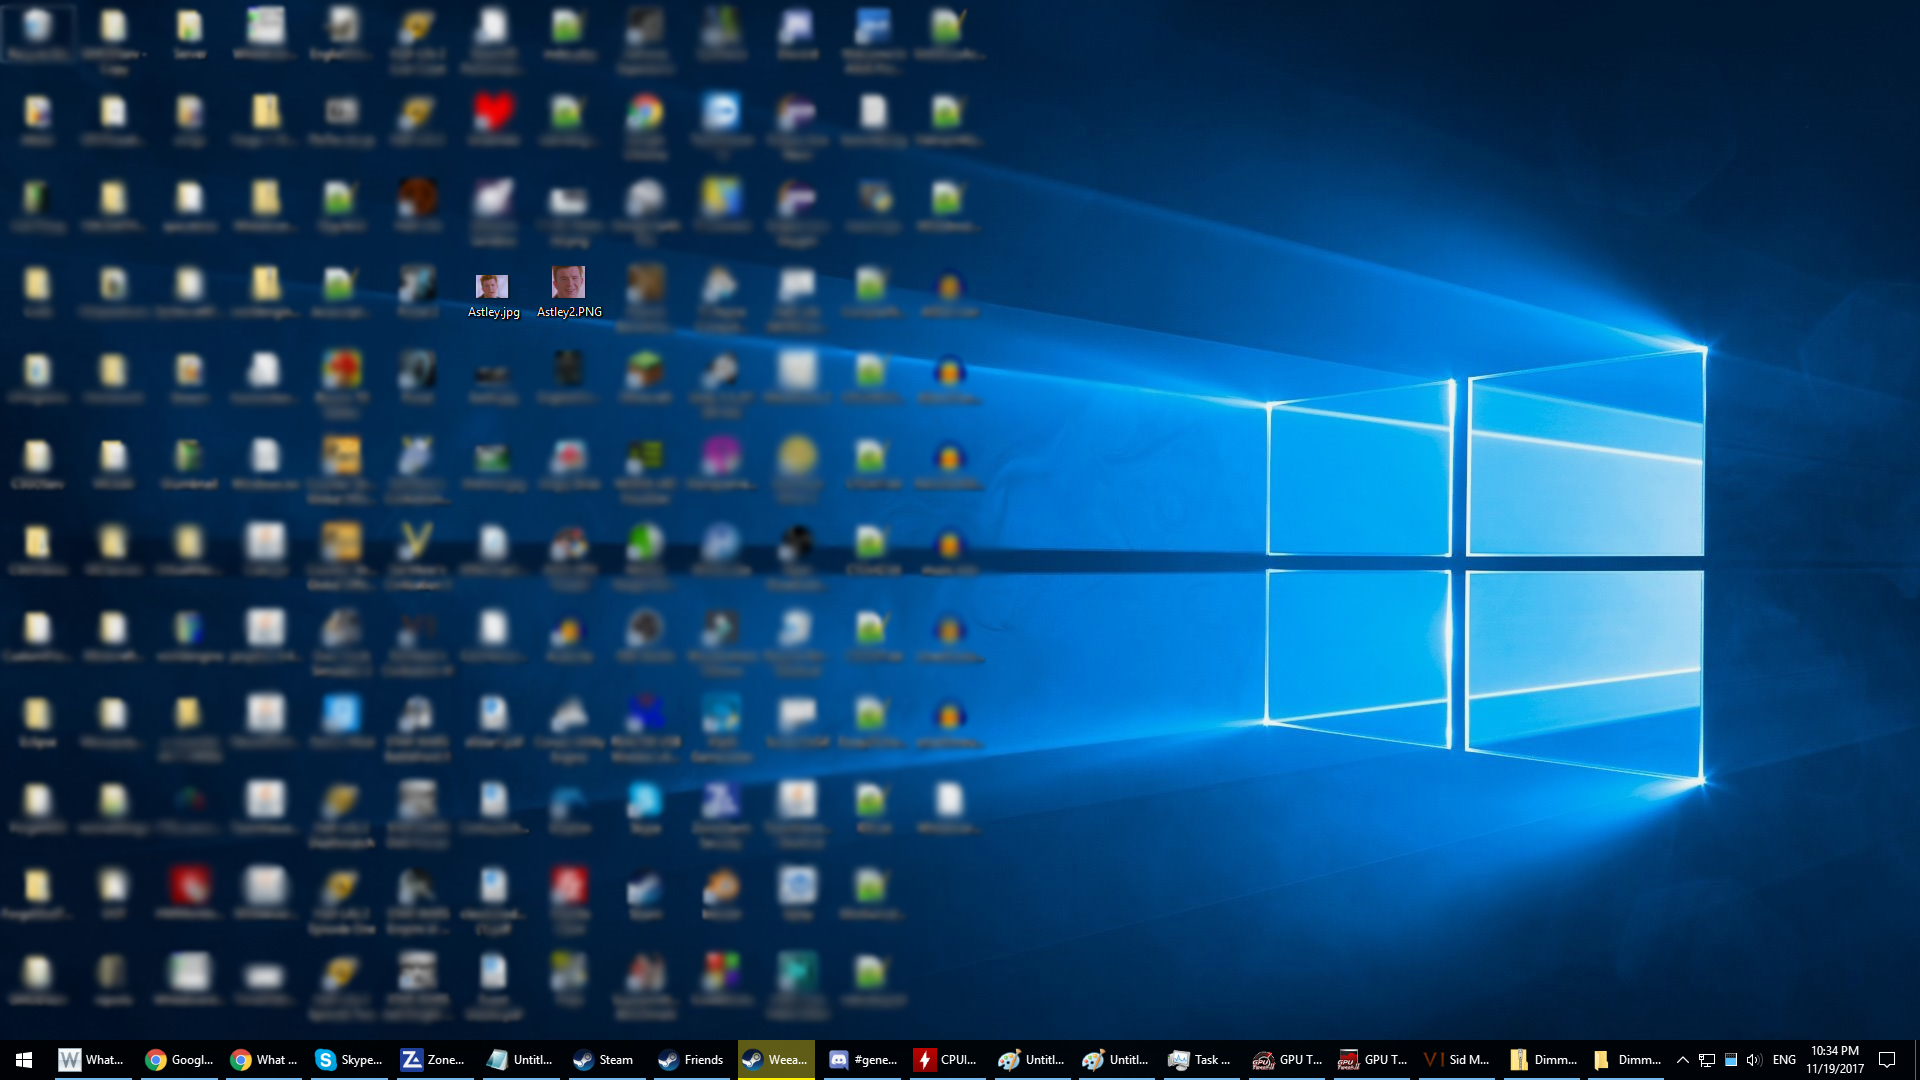Viewport: 1920px width, 1080px height.
Task: Switch to the Untitled Notepad window
Action: (x=519, y=1060)
